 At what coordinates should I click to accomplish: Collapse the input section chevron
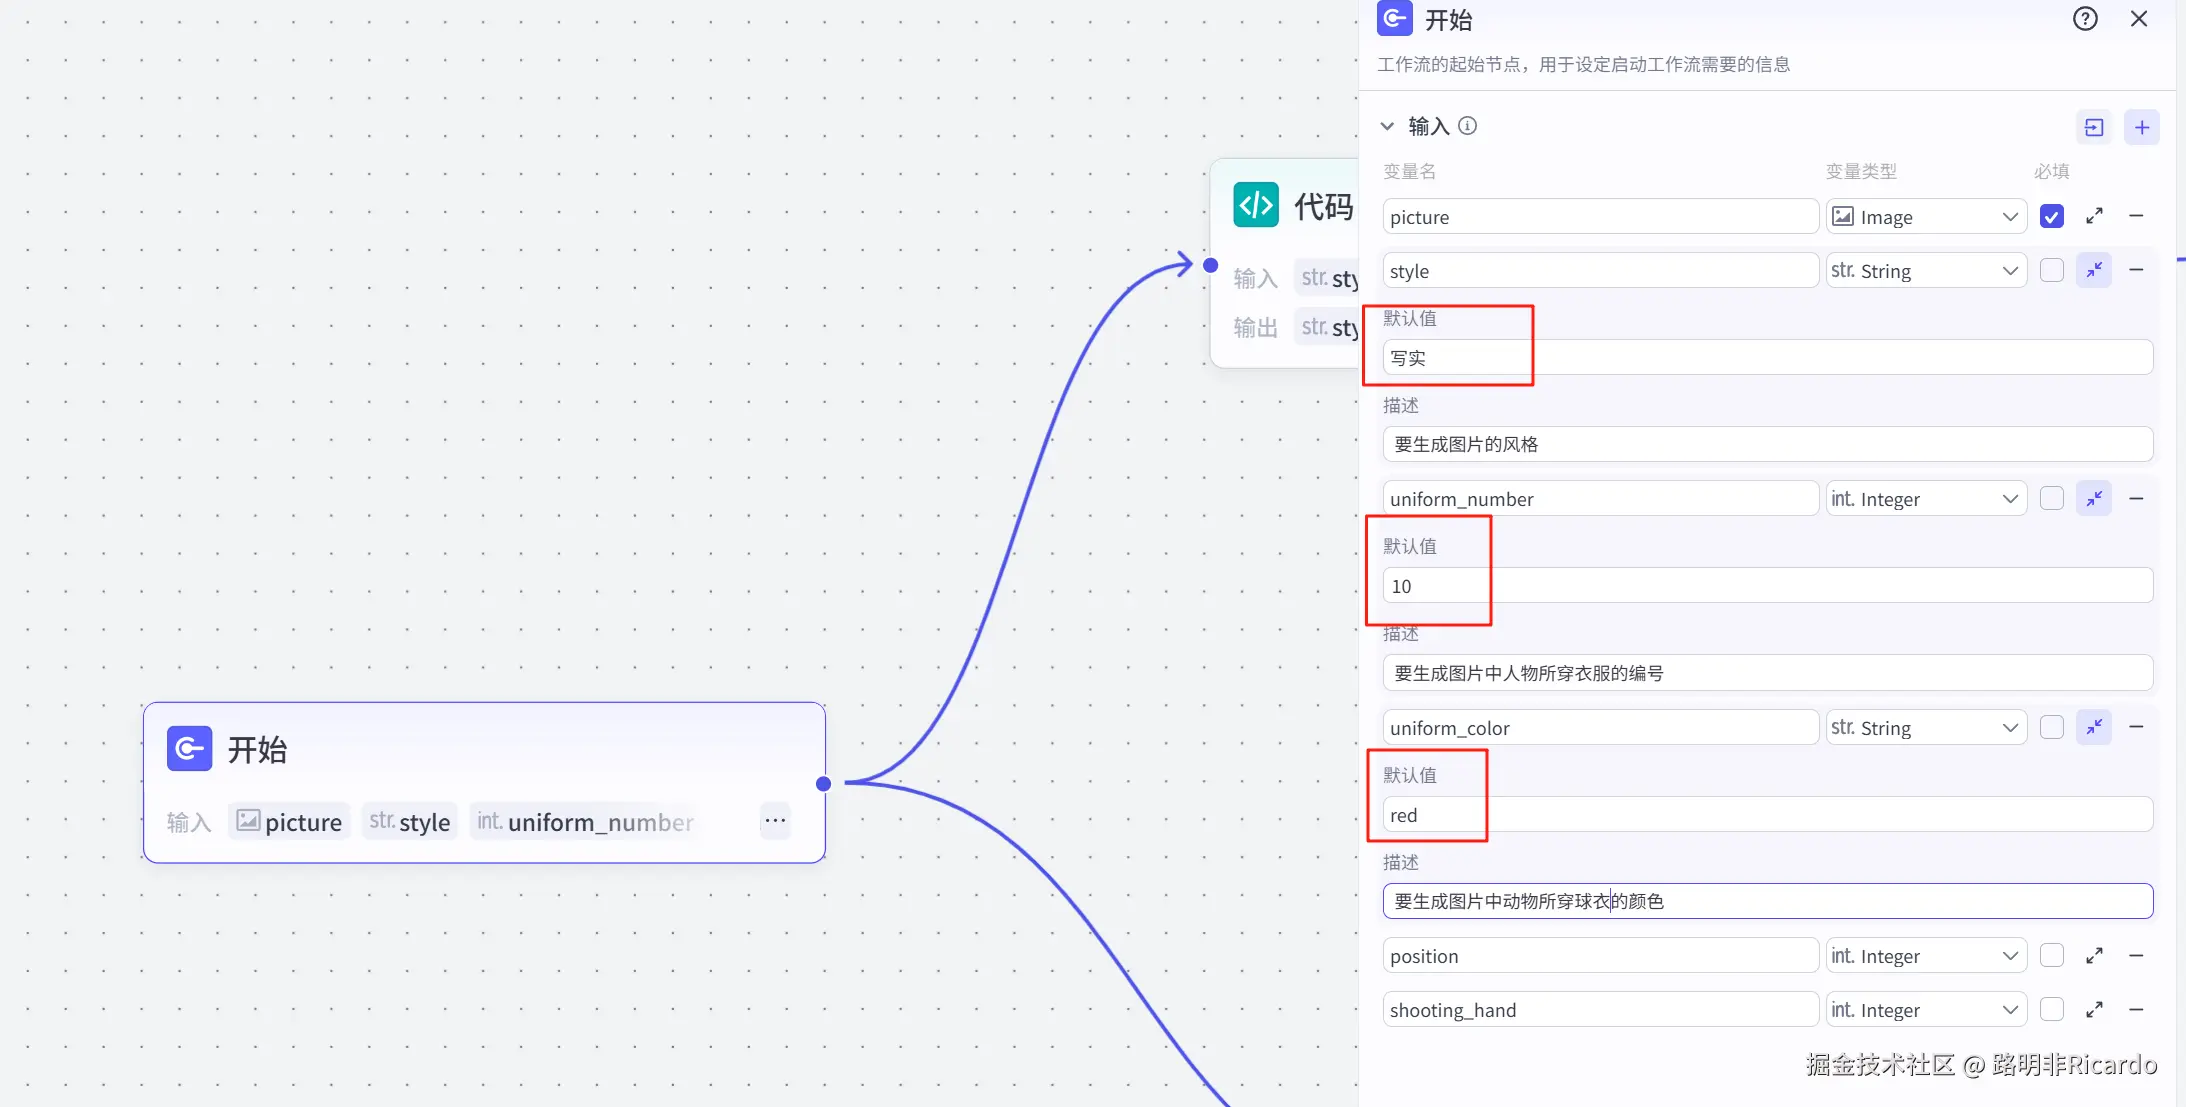(1387, 126)
